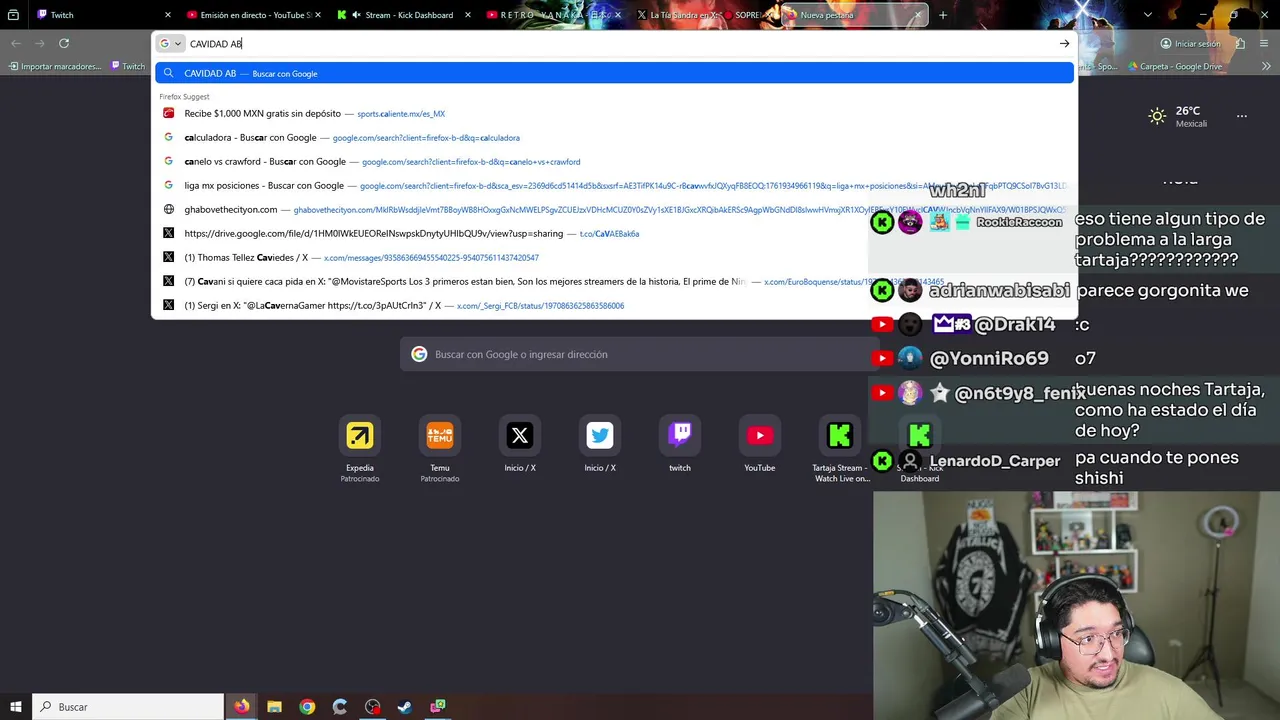Screen dimensions: 1280x720
Task: Choose the 'calculadora' Google search suggestion
Action: click(614, 137)
